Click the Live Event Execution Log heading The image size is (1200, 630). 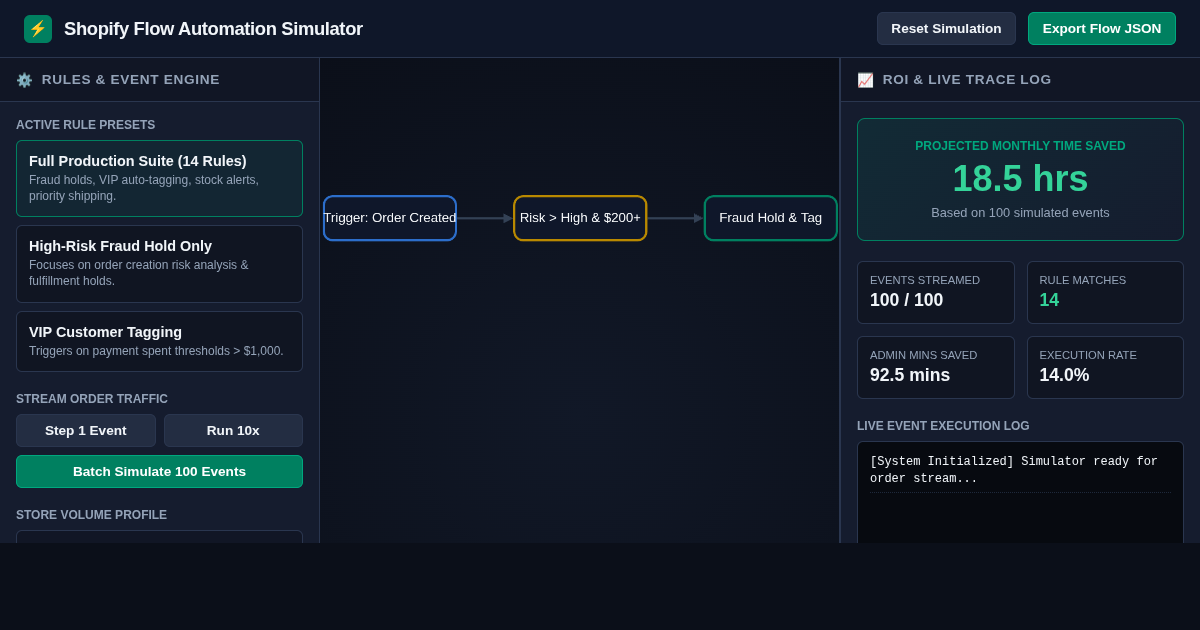(943, 426)
